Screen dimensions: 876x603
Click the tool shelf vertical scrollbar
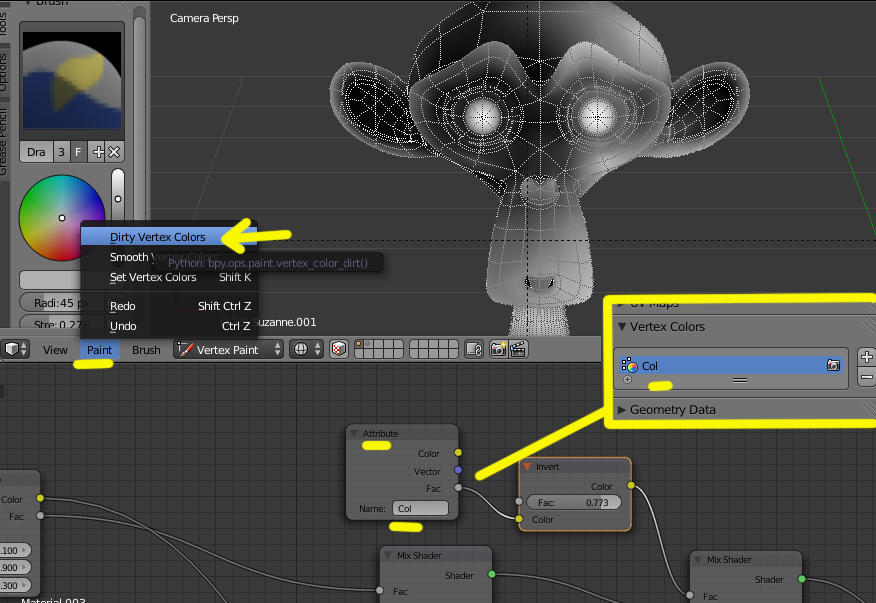[x=139, y=117]
